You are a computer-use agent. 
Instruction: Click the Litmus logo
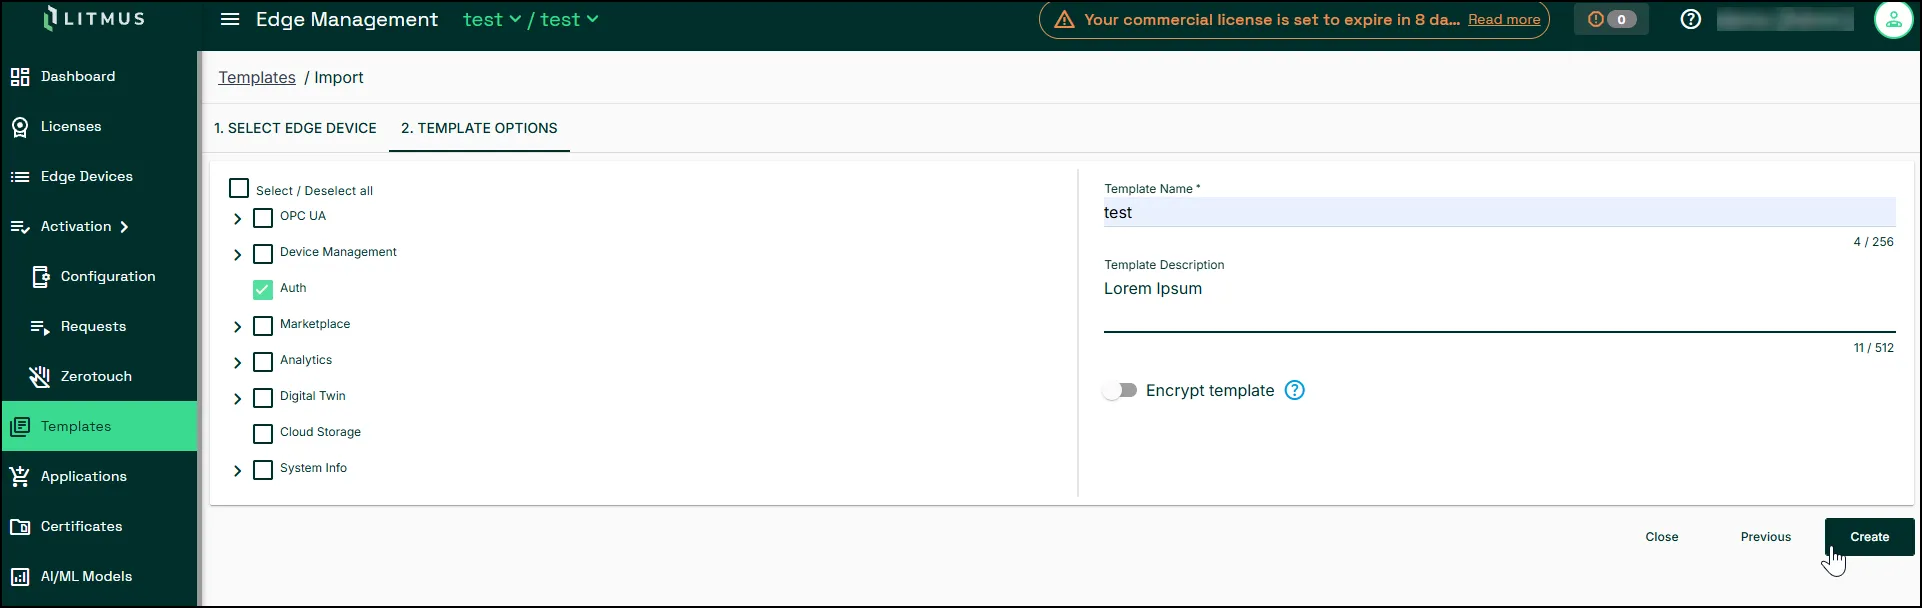(x=94, y=19)
